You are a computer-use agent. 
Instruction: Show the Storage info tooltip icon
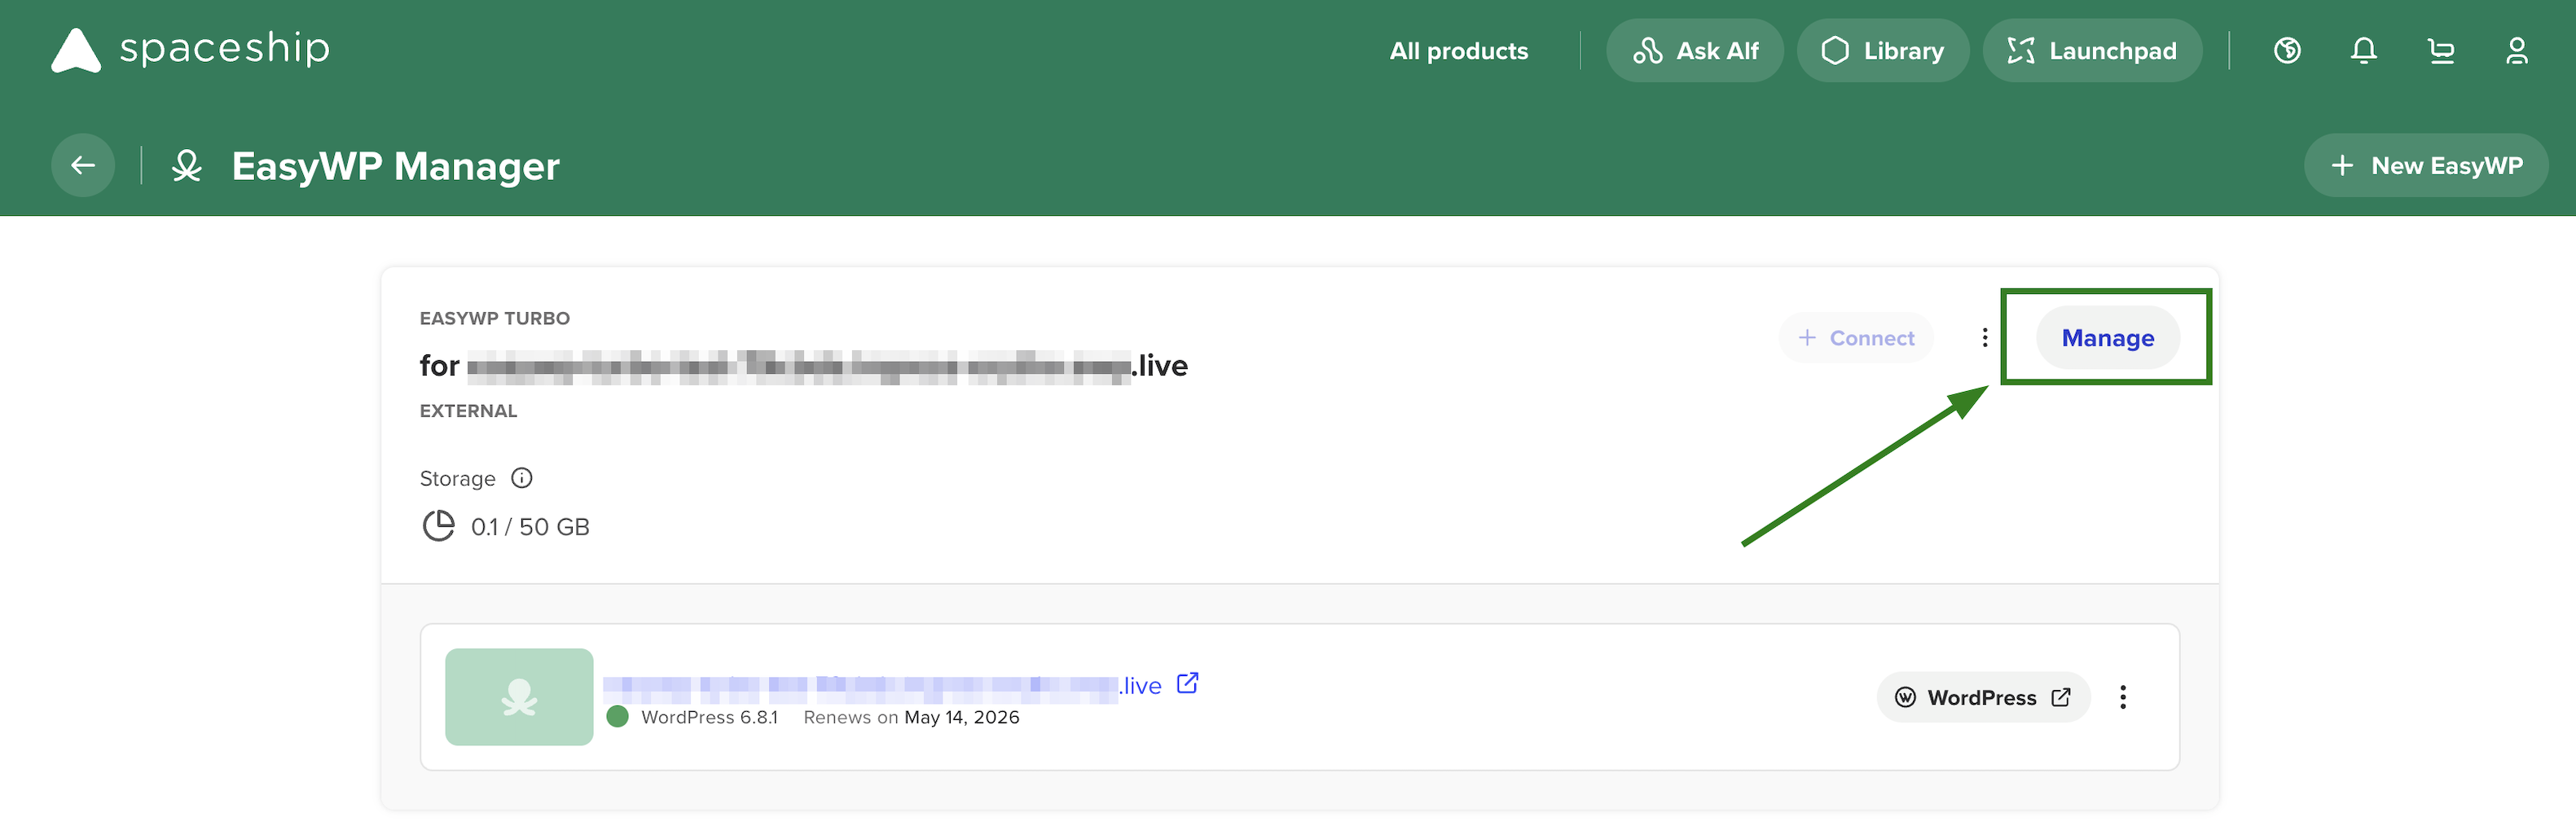click(x=521, y=478)
